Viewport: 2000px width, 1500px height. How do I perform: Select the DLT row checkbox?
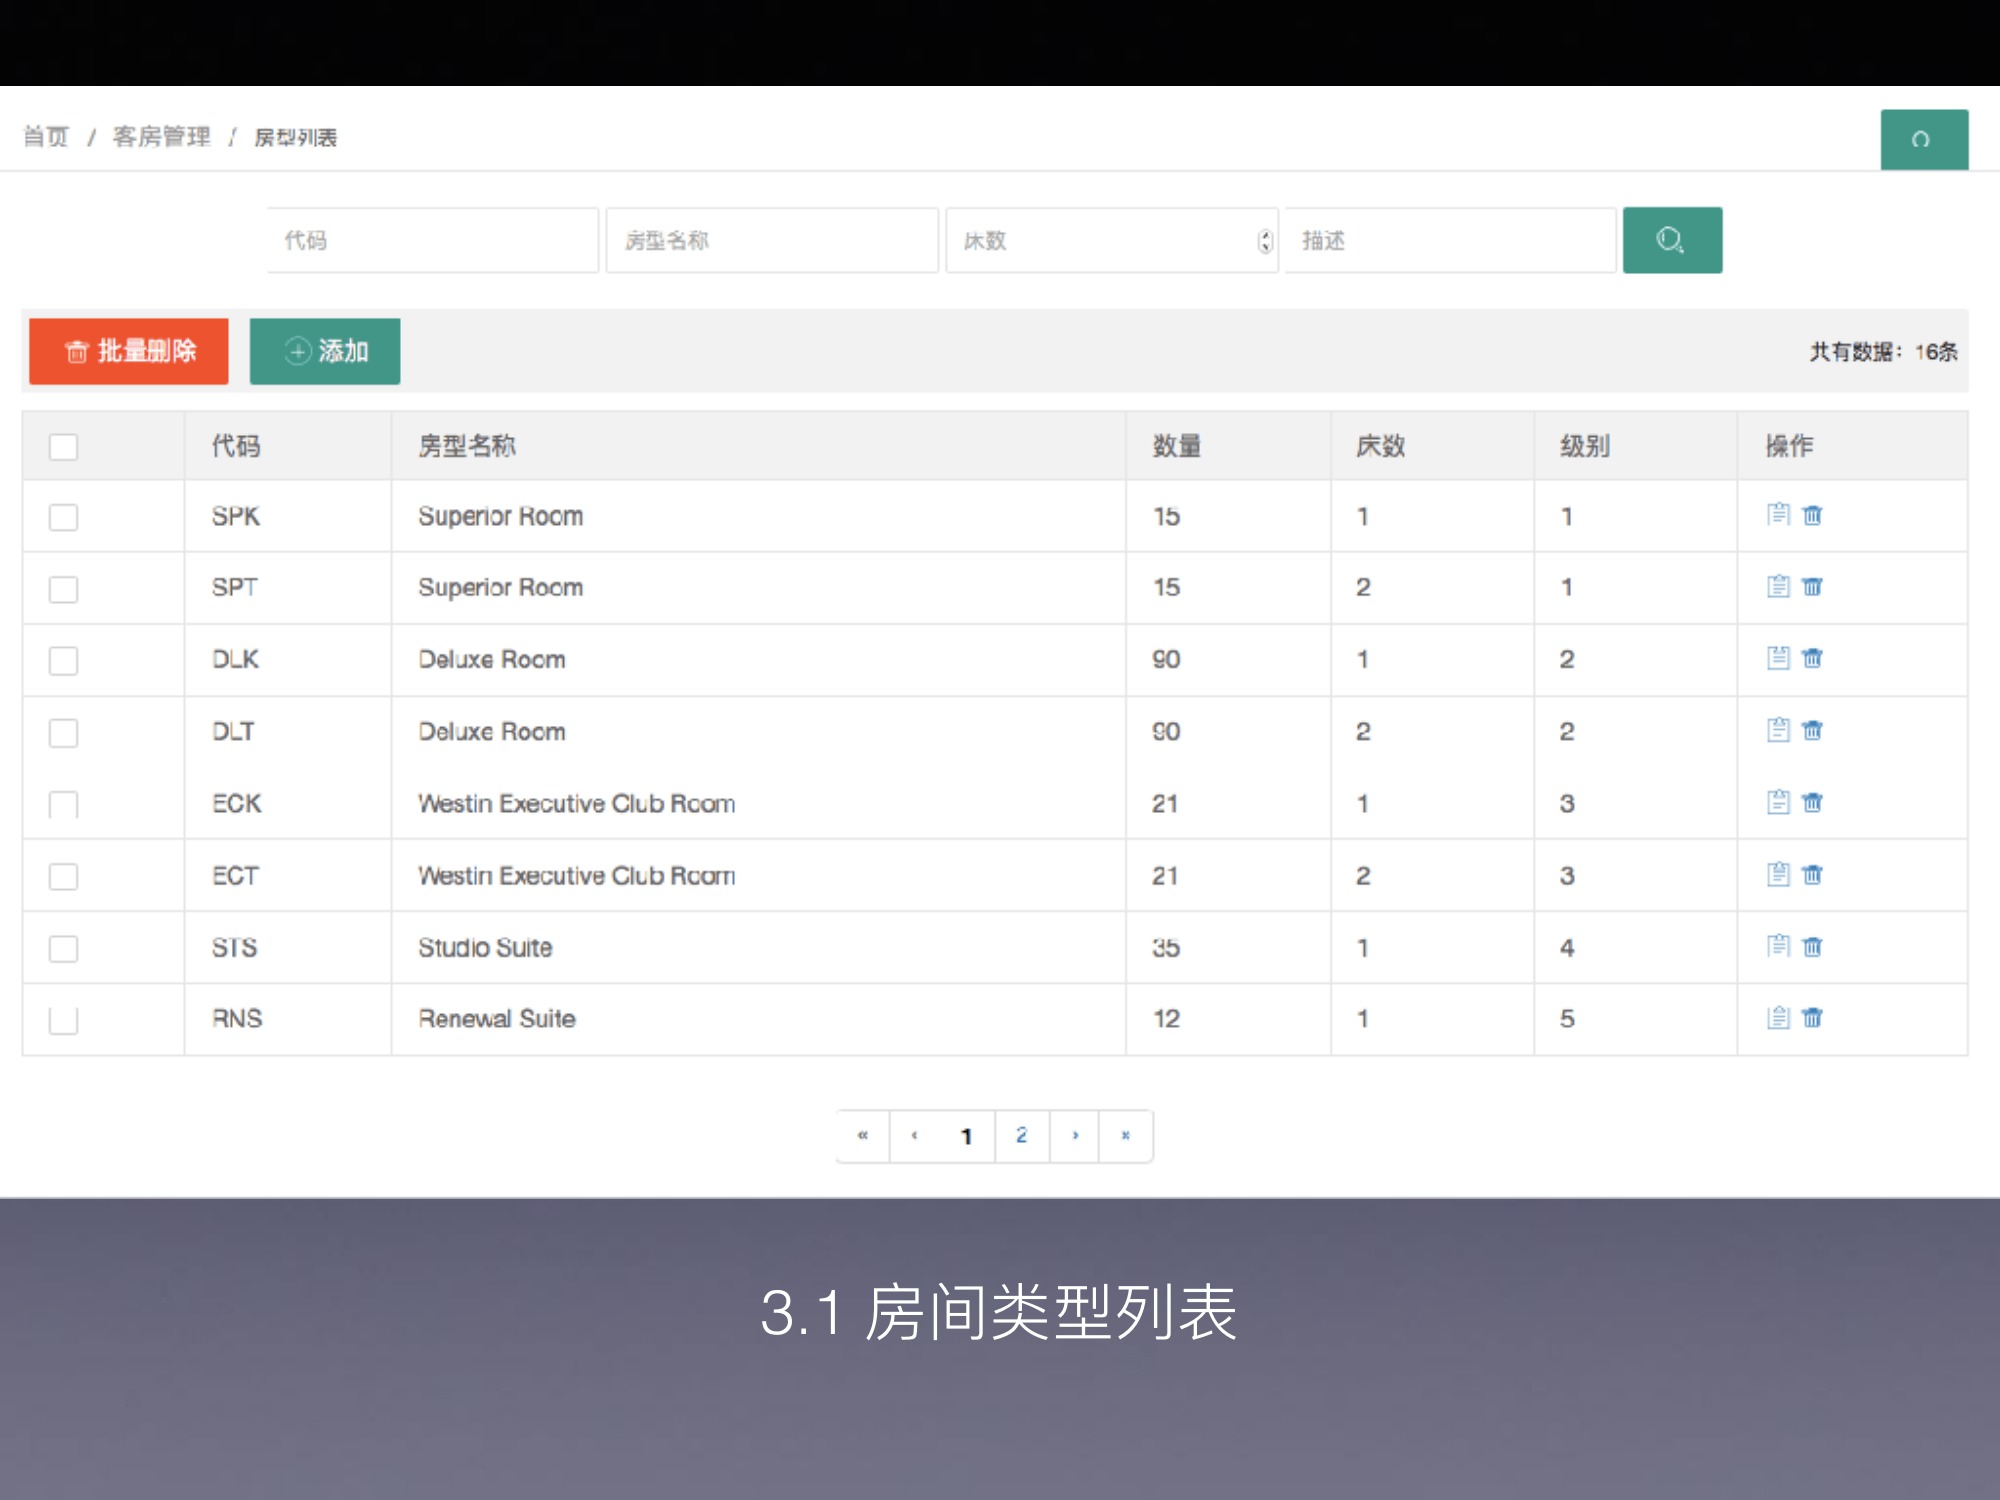(x=63, y=733)
